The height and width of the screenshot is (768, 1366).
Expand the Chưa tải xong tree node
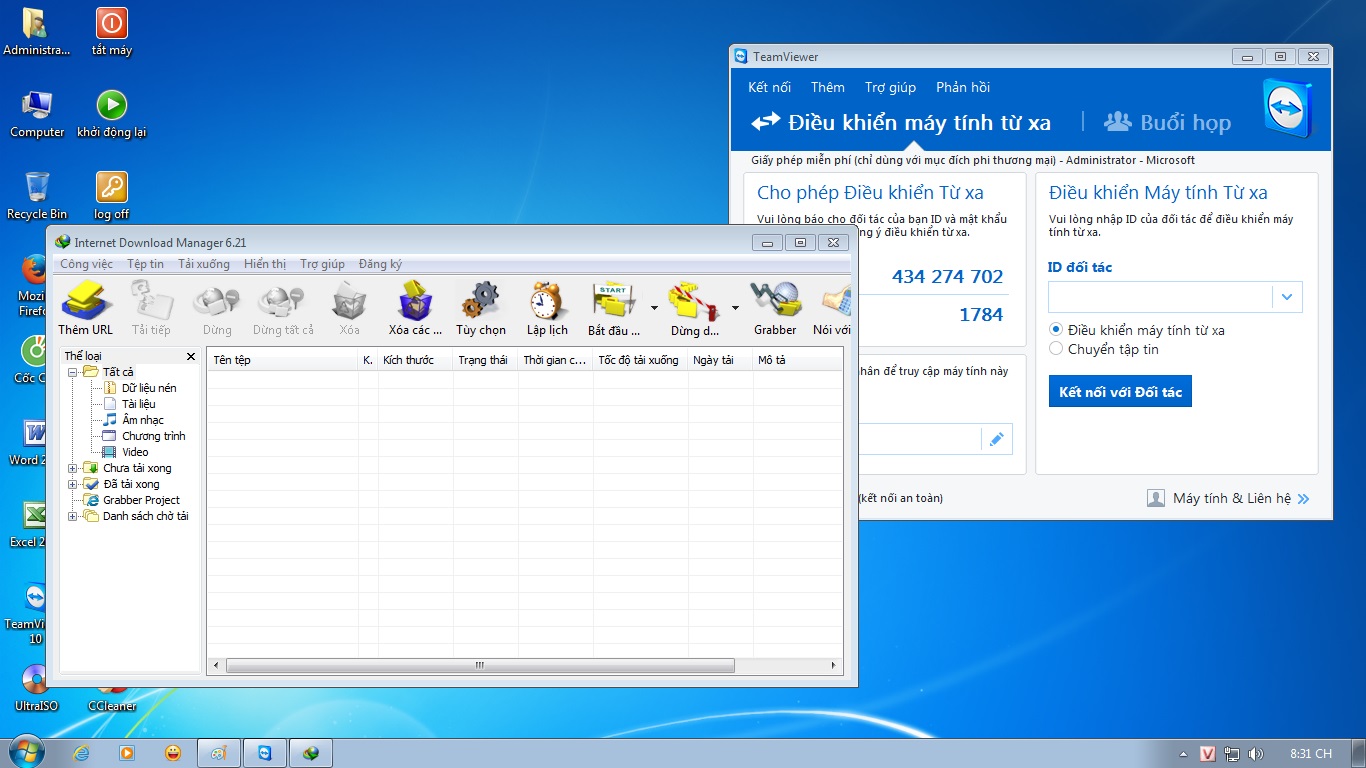[73, 468]
